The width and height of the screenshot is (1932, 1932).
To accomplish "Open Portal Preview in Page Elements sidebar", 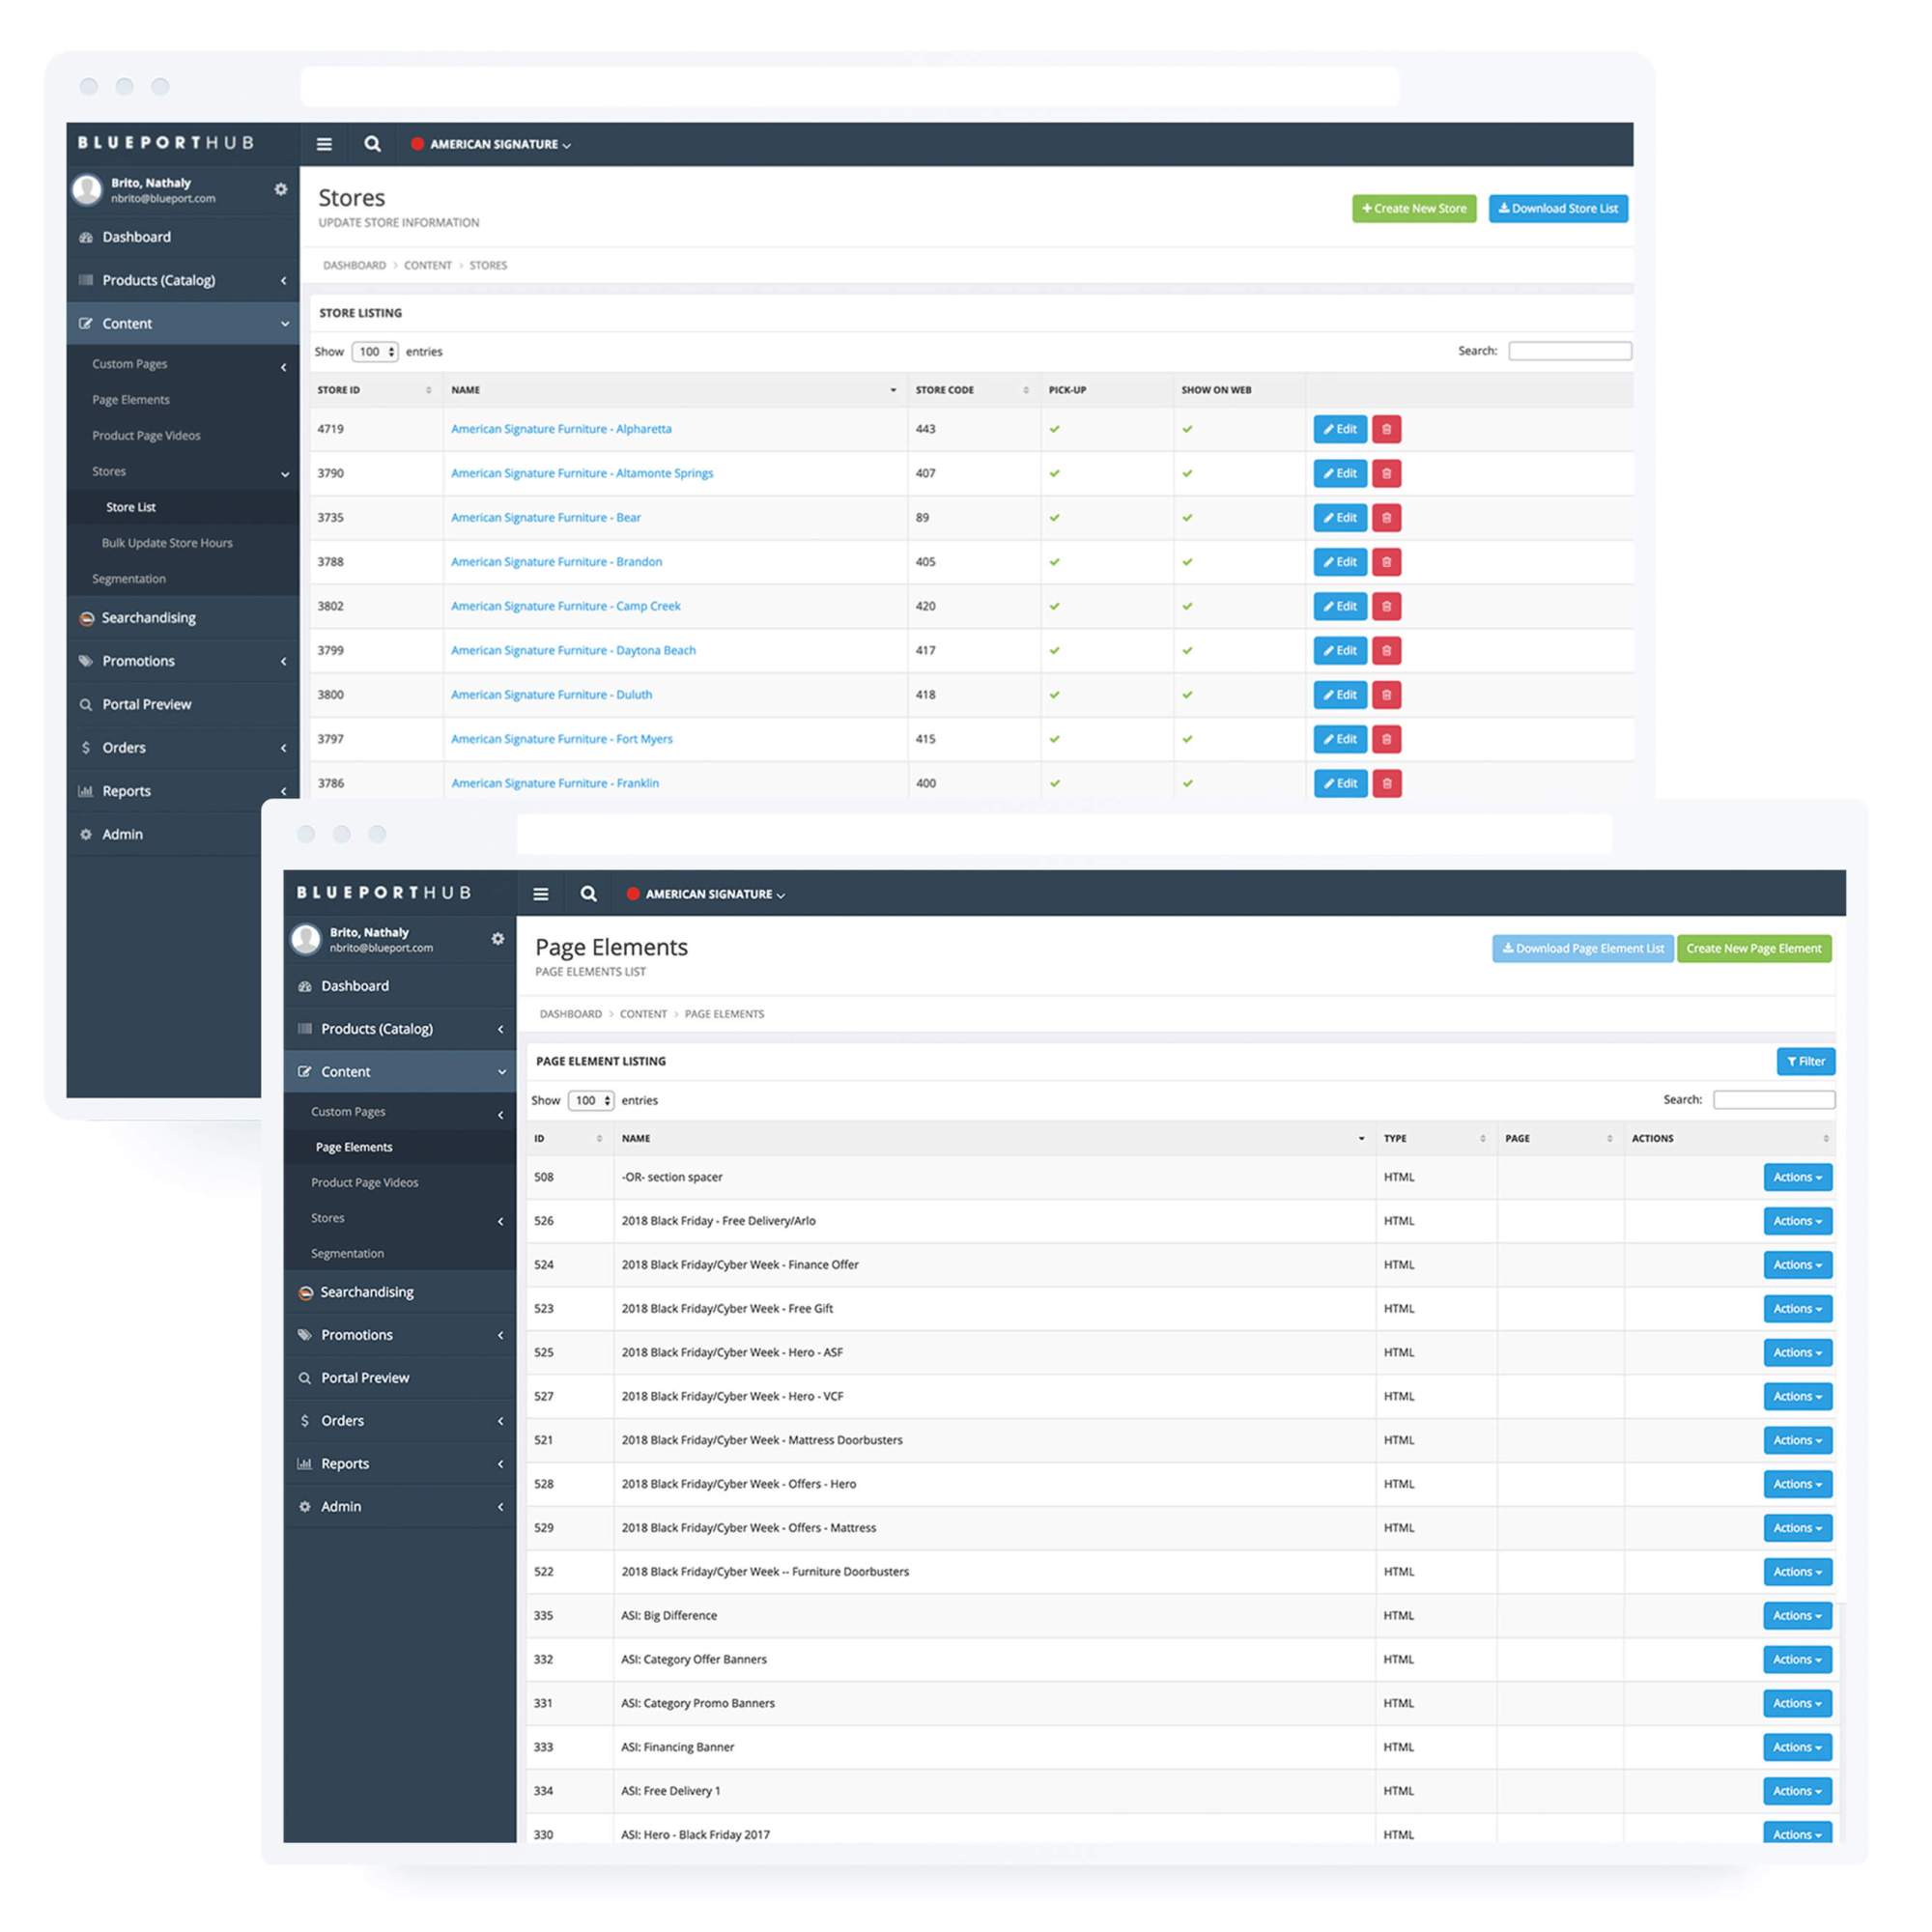I will tap(400, 1378).
